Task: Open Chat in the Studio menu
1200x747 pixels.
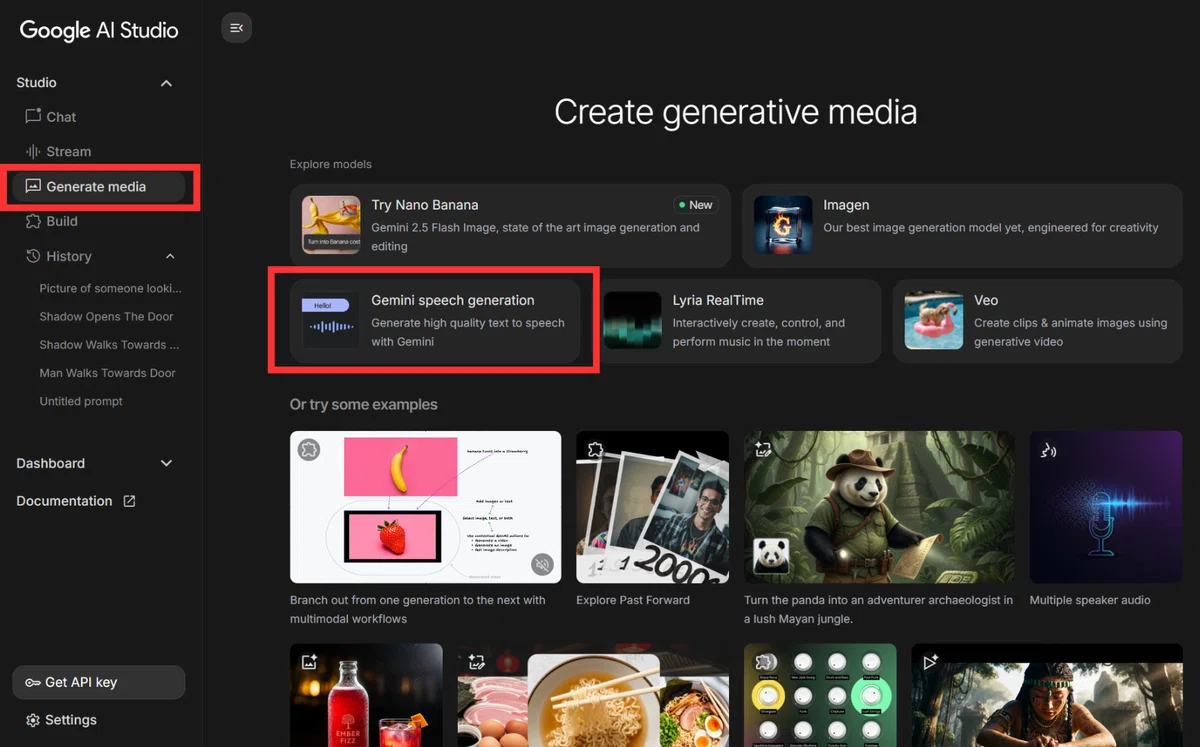Action: click(98, 117)
